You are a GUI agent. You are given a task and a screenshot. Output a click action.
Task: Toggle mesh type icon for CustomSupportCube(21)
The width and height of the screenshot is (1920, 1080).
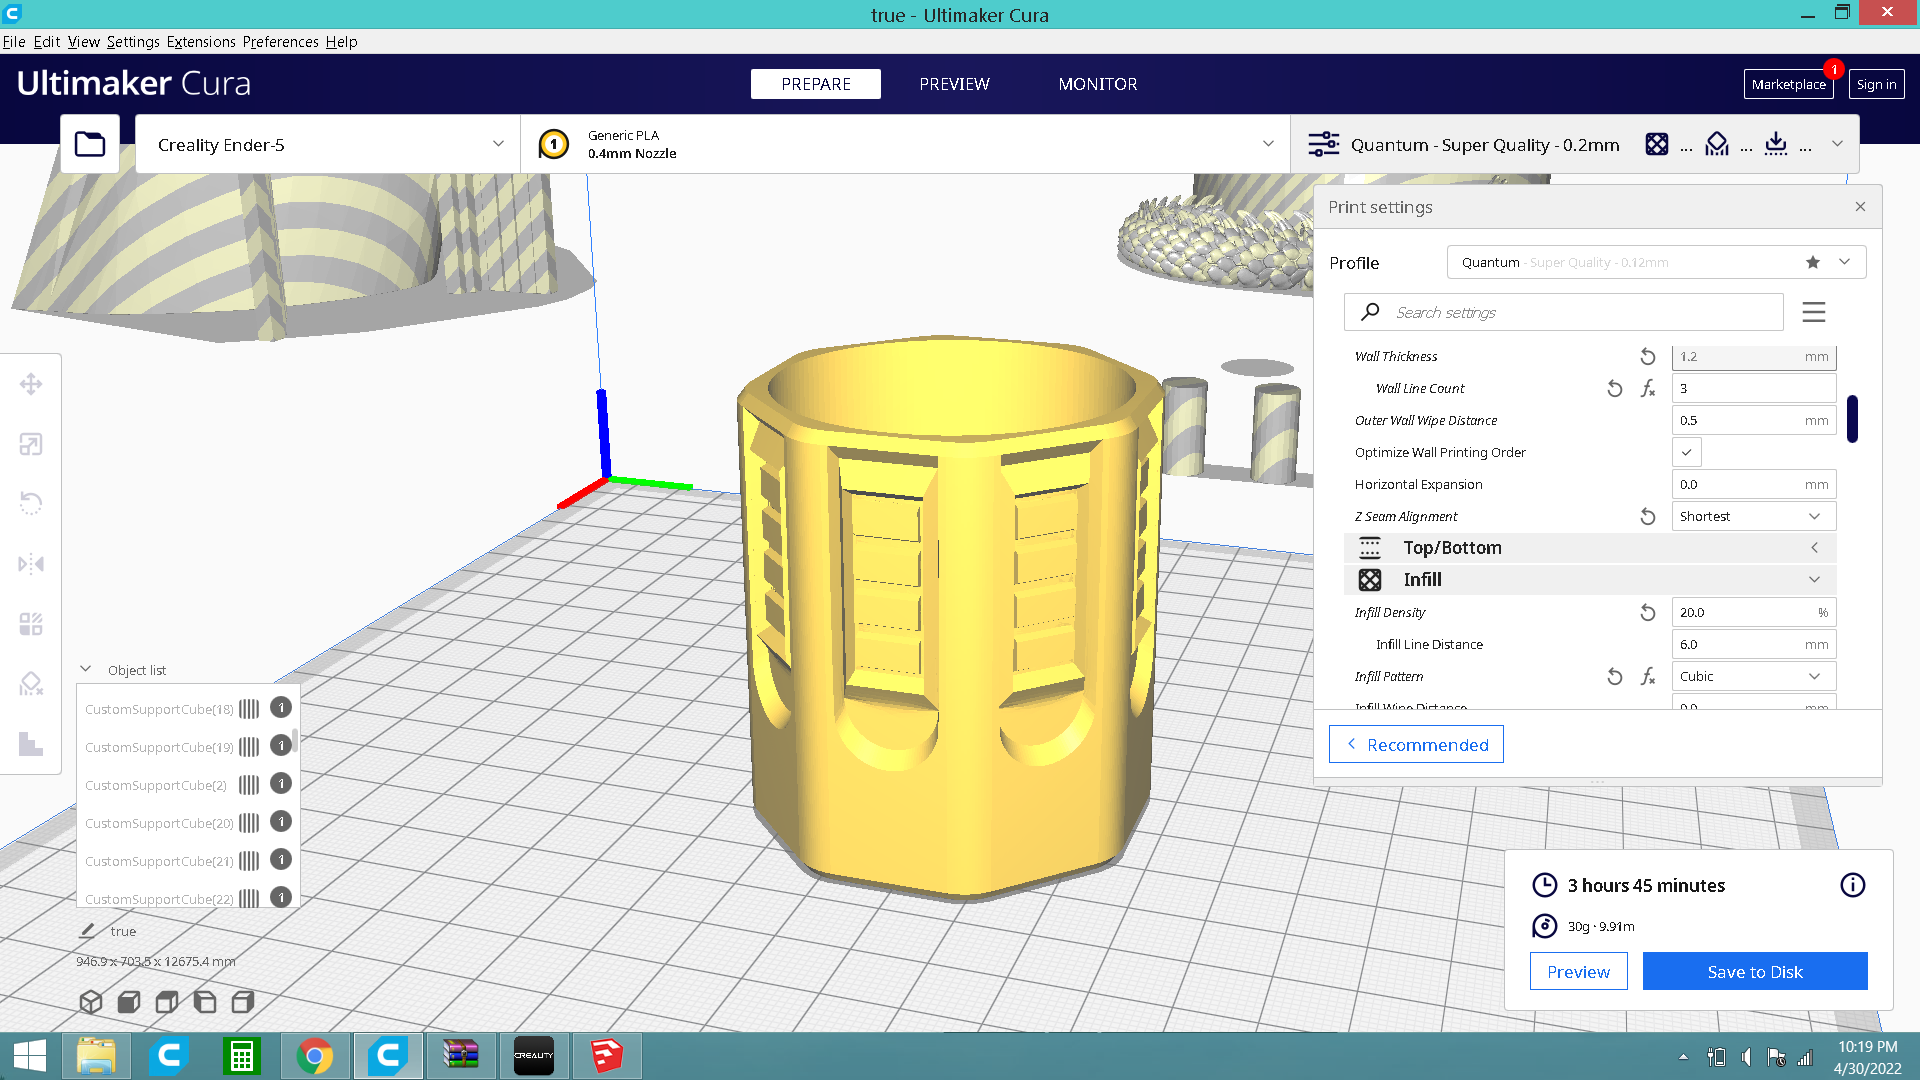point(249,861)
